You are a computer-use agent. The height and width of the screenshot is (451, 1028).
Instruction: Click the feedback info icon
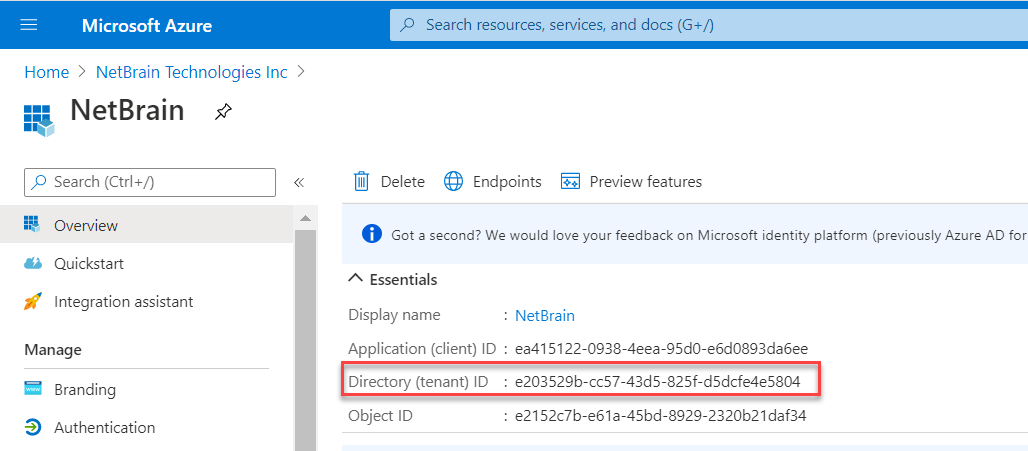click(x=371, y=234)
